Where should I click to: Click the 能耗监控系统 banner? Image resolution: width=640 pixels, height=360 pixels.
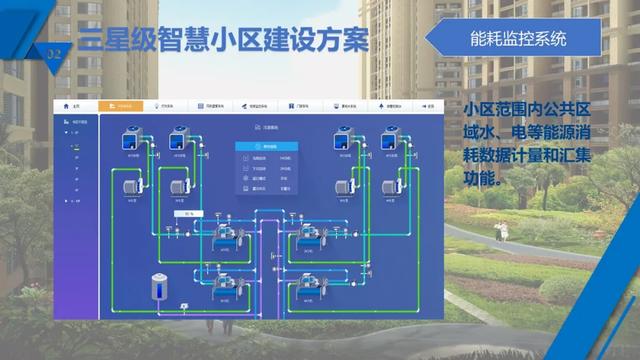pos(513,38)
